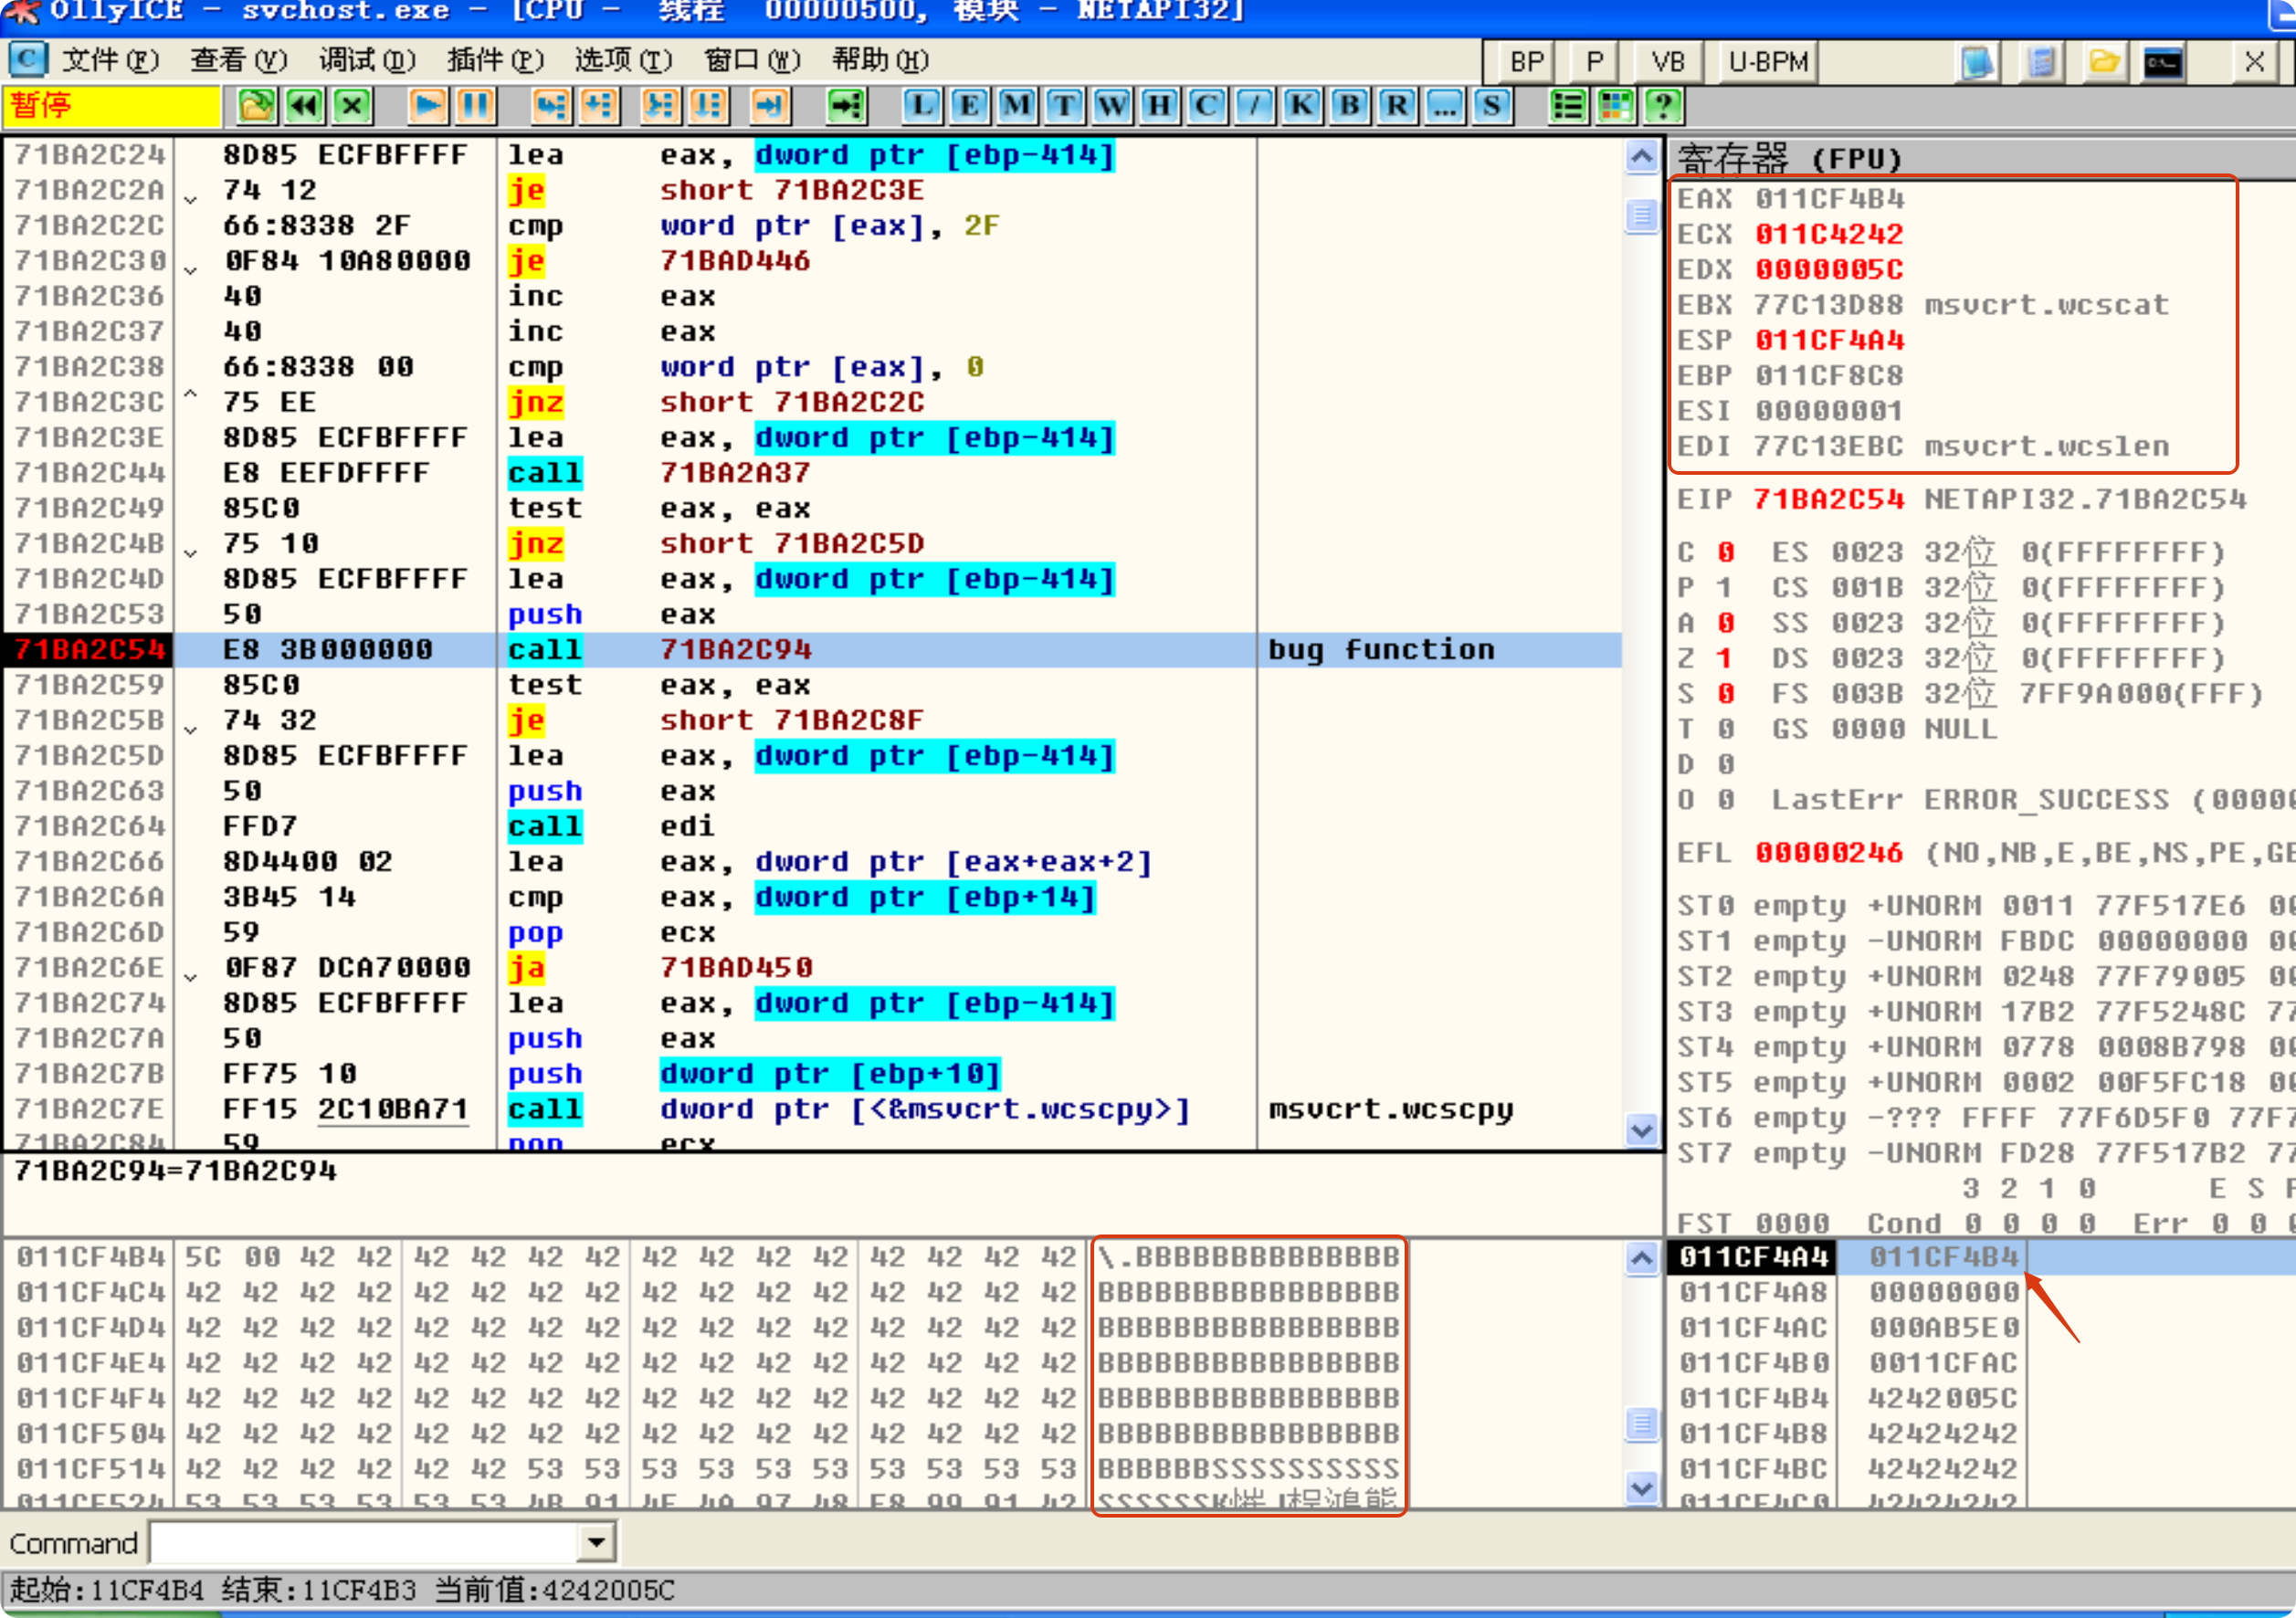Toggle the P flag value

(1724, 588)
